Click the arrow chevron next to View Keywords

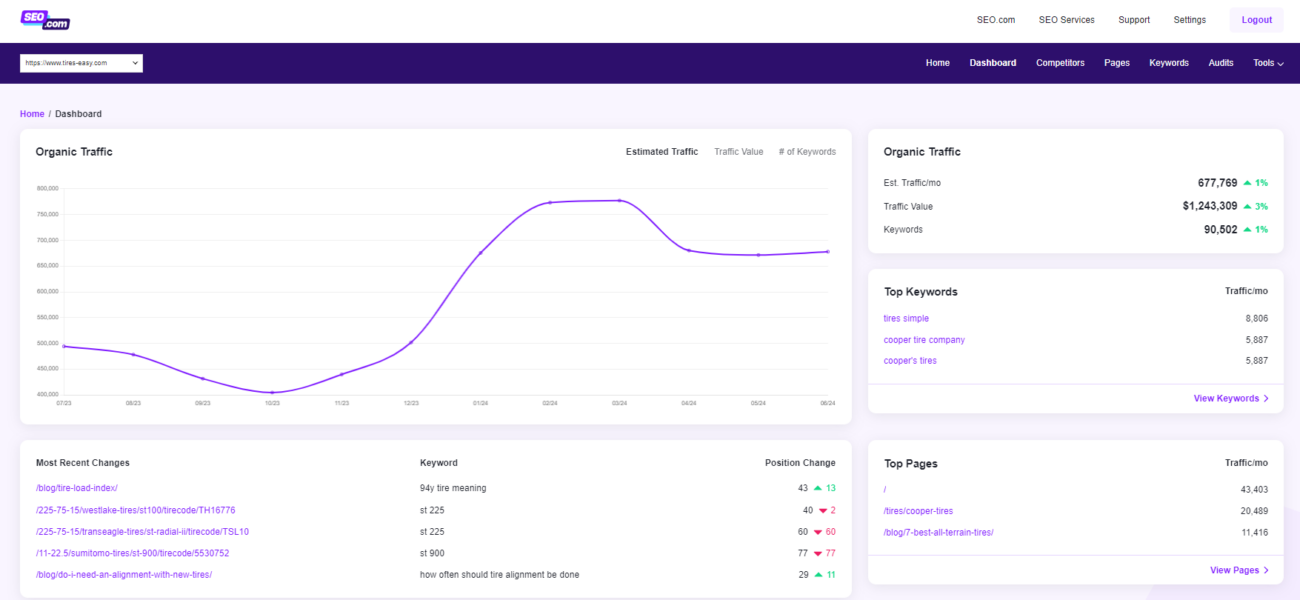pyautogui.click(x=1266, y=398)
